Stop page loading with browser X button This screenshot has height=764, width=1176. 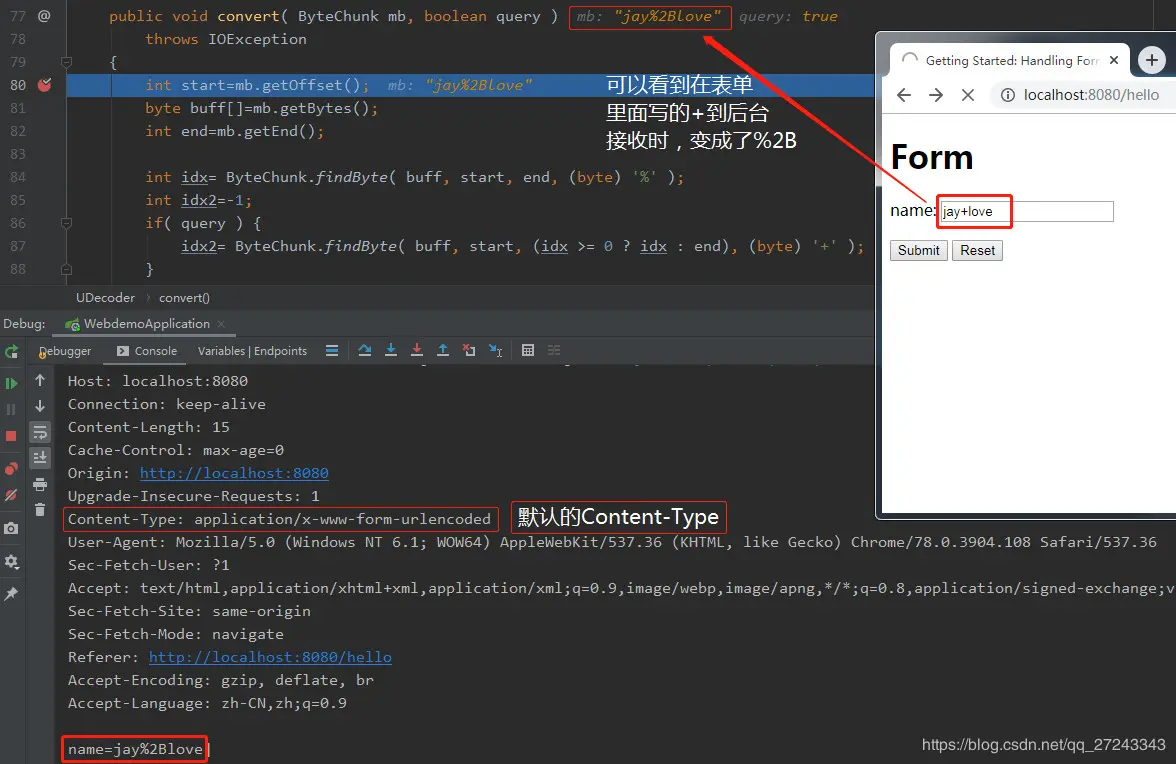(x=968, y=95)
